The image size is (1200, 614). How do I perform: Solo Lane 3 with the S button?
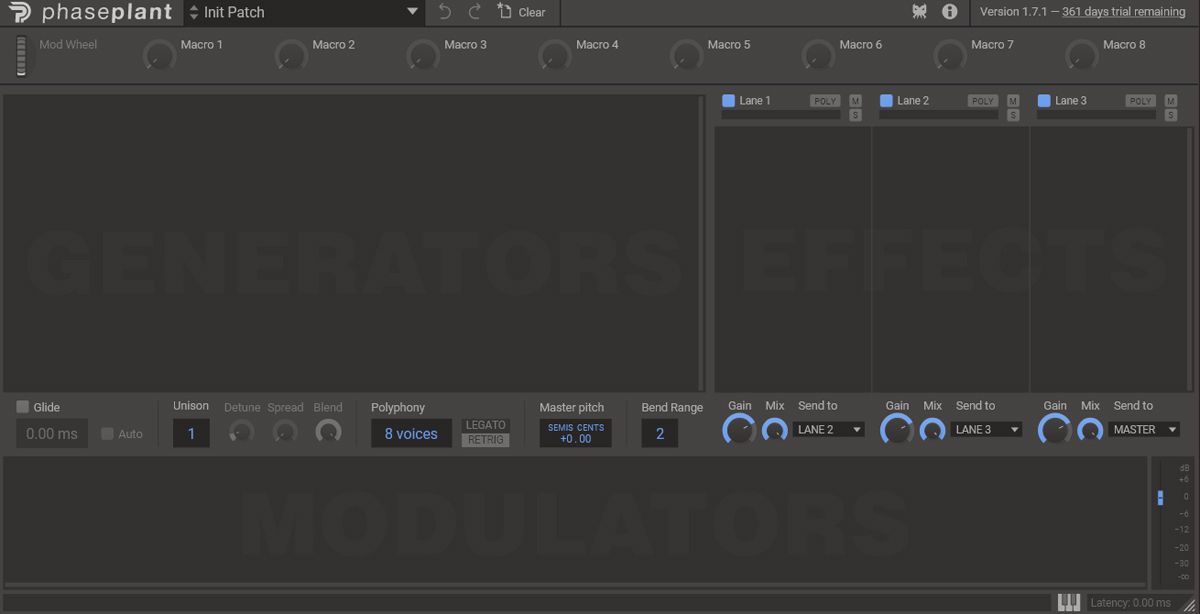coord(1171,115)
